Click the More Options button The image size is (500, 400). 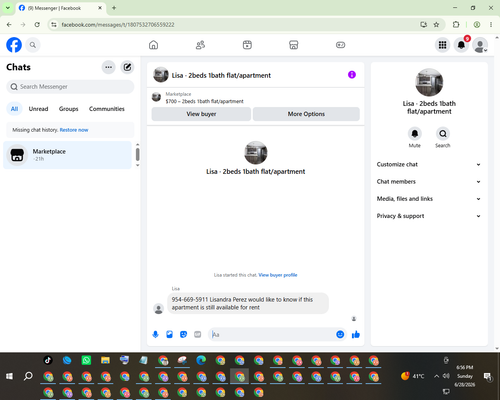coord(306,114)
